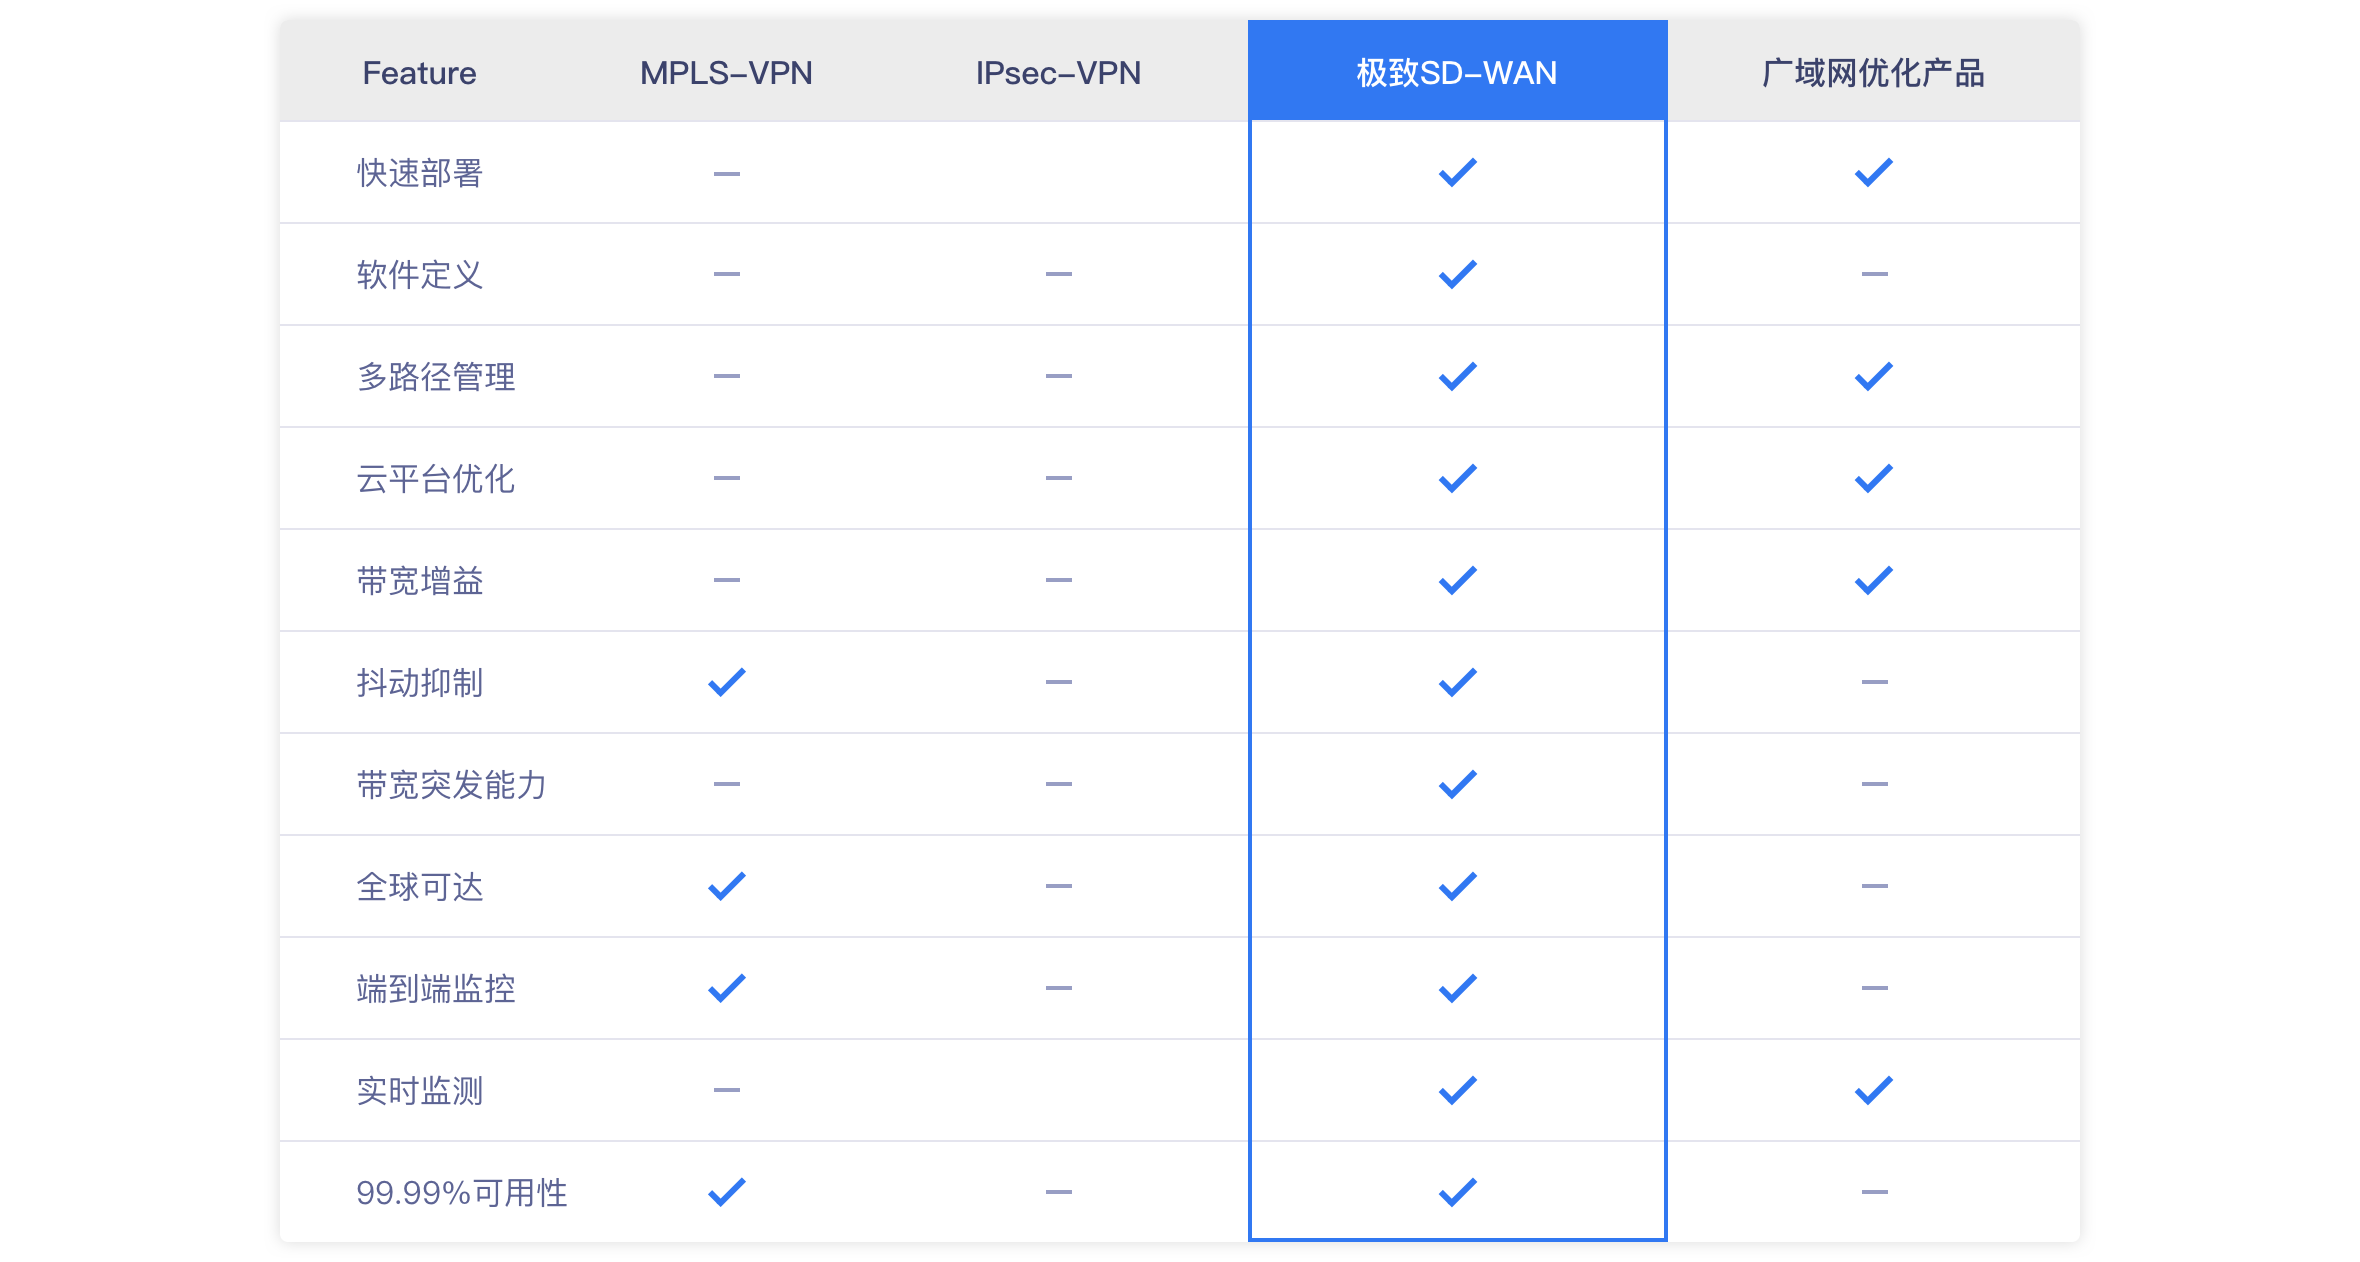Click the 带宽增益 feature label

pos(420,581)
